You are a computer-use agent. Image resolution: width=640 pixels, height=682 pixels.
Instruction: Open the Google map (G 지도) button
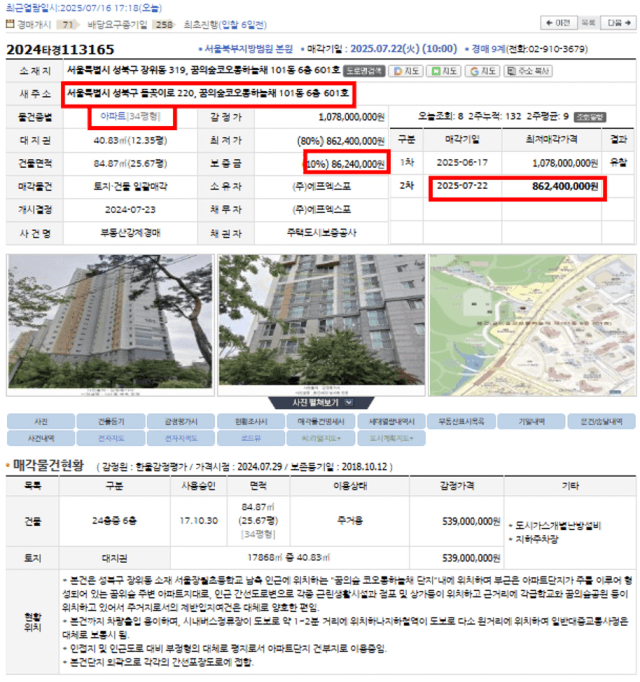click(x=482, y=71)
